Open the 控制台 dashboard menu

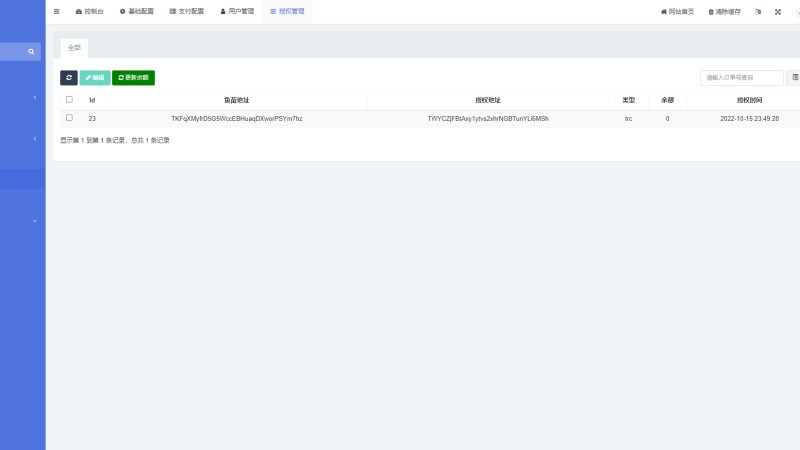tap(89, 11)
